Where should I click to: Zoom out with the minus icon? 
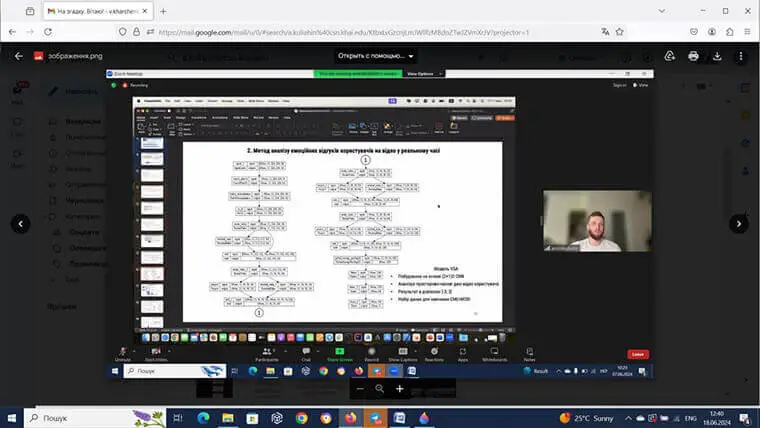(360, 388)
